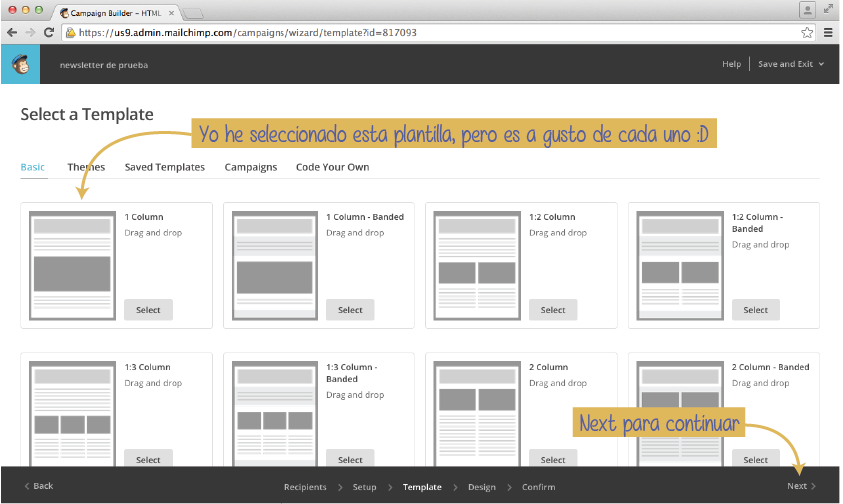843x504 pixels.
Task: Click the 1:3 Column template thumbnail
Action: [x=72, y=414]
